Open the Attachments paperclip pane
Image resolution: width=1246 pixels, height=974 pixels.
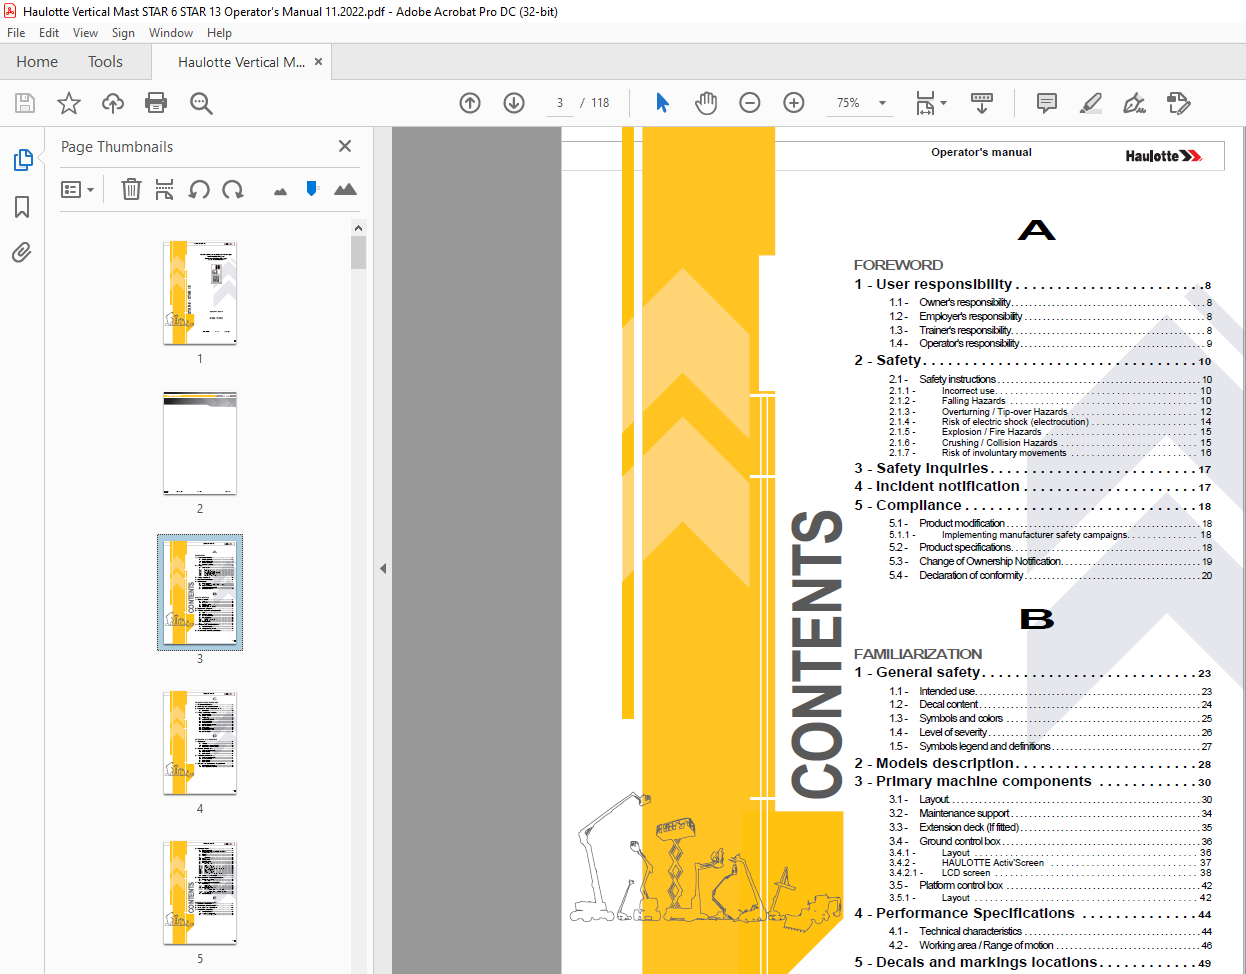(x=22, y=252)
